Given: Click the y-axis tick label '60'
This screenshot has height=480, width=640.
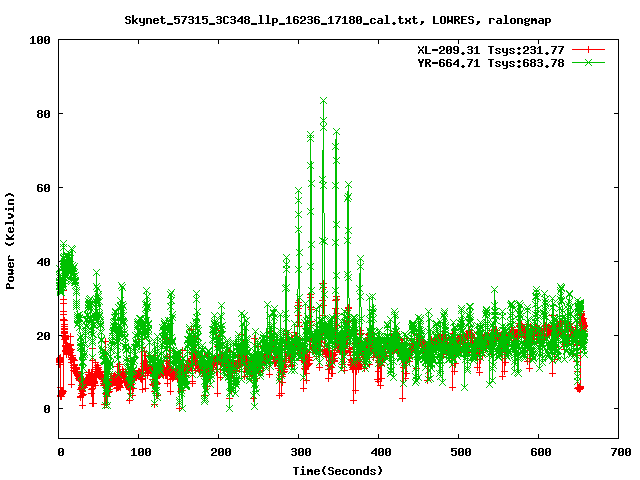Looking at the screenshot, I should tap(44, 188).
